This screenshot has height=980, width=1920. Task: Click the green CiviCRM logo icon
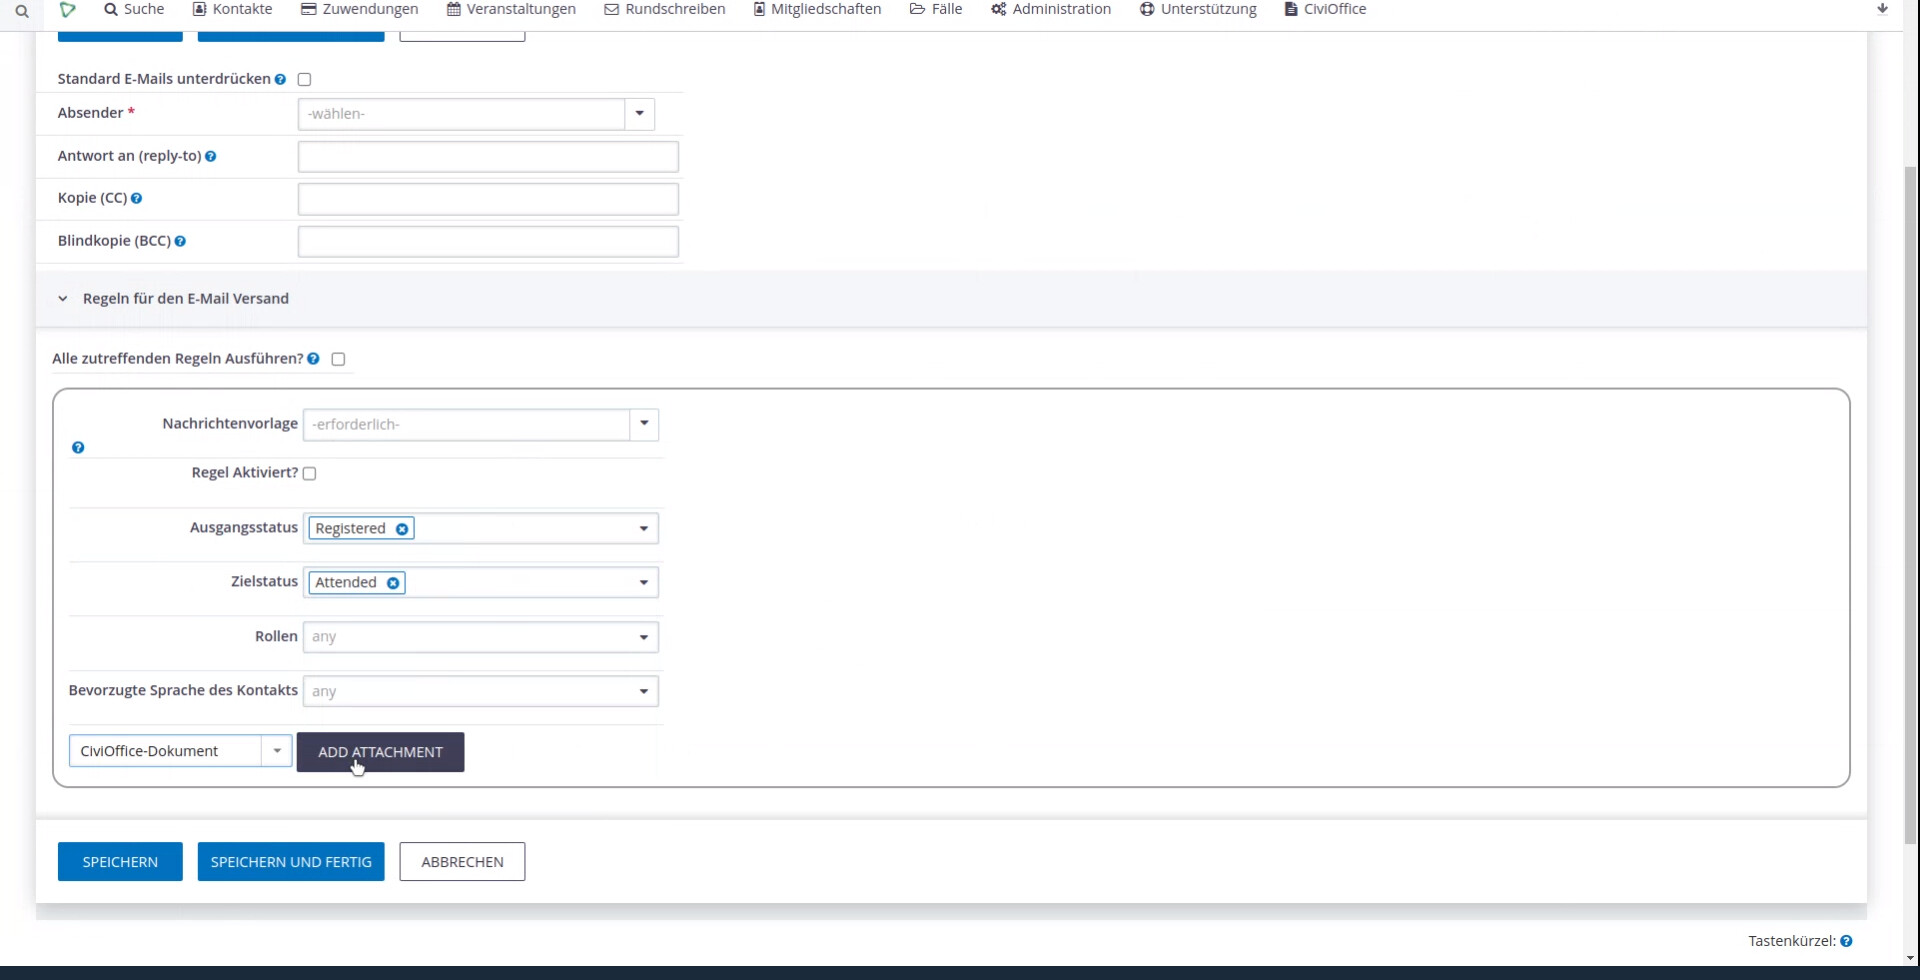tap(67, 10)
